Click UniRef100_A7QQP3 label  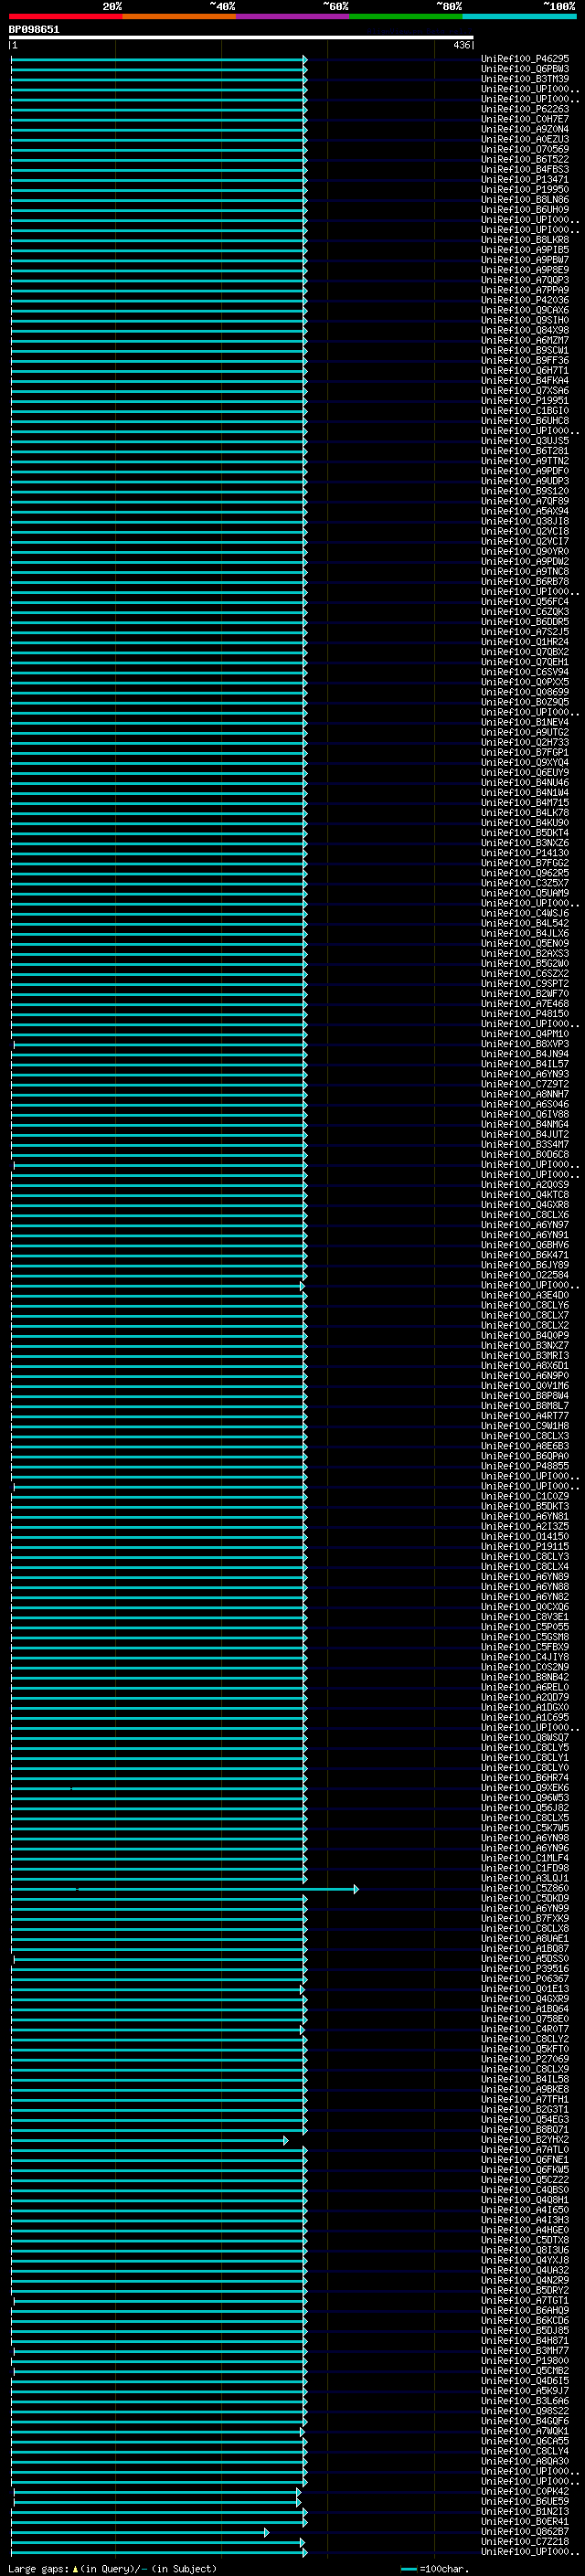click(525, 280)
